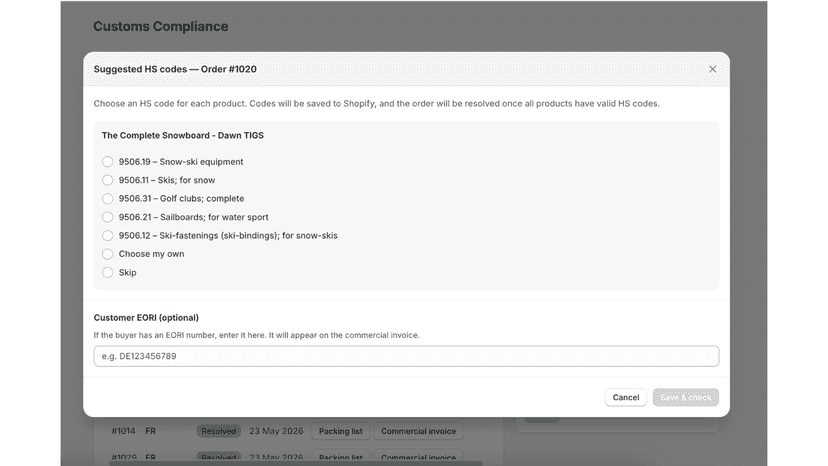Click the date 23 May 2026 for order #1014
This screenshot has height=466, width=828.
276,431
